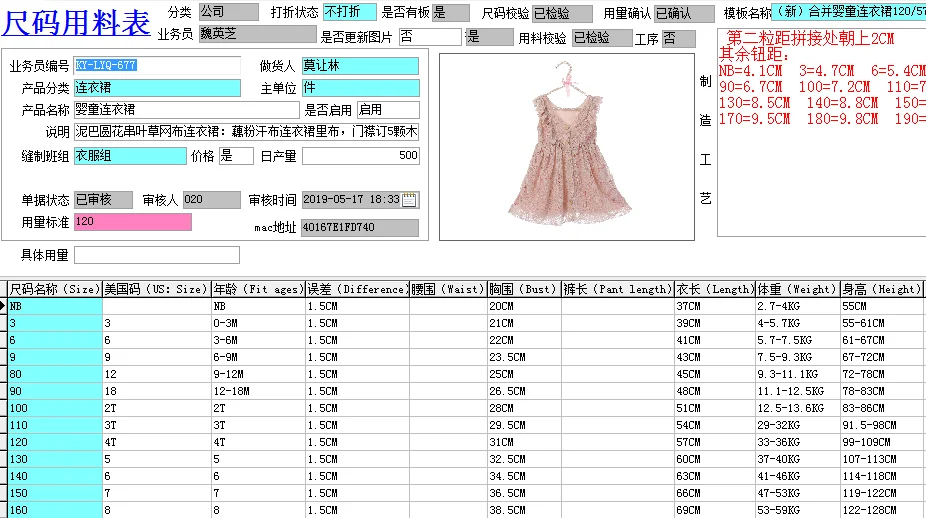Select the 业务员编号 field KY-LYQ-677
Screen dimensions: 926x518
[157, 65]
